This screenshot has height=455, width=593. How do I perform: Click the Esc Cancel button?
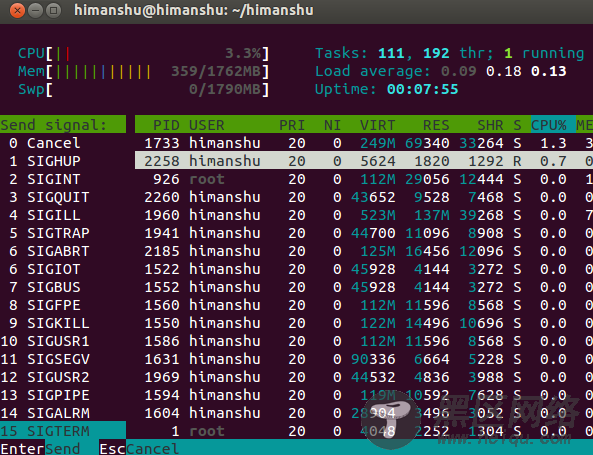pyautogui.click(x=139, y=449)
